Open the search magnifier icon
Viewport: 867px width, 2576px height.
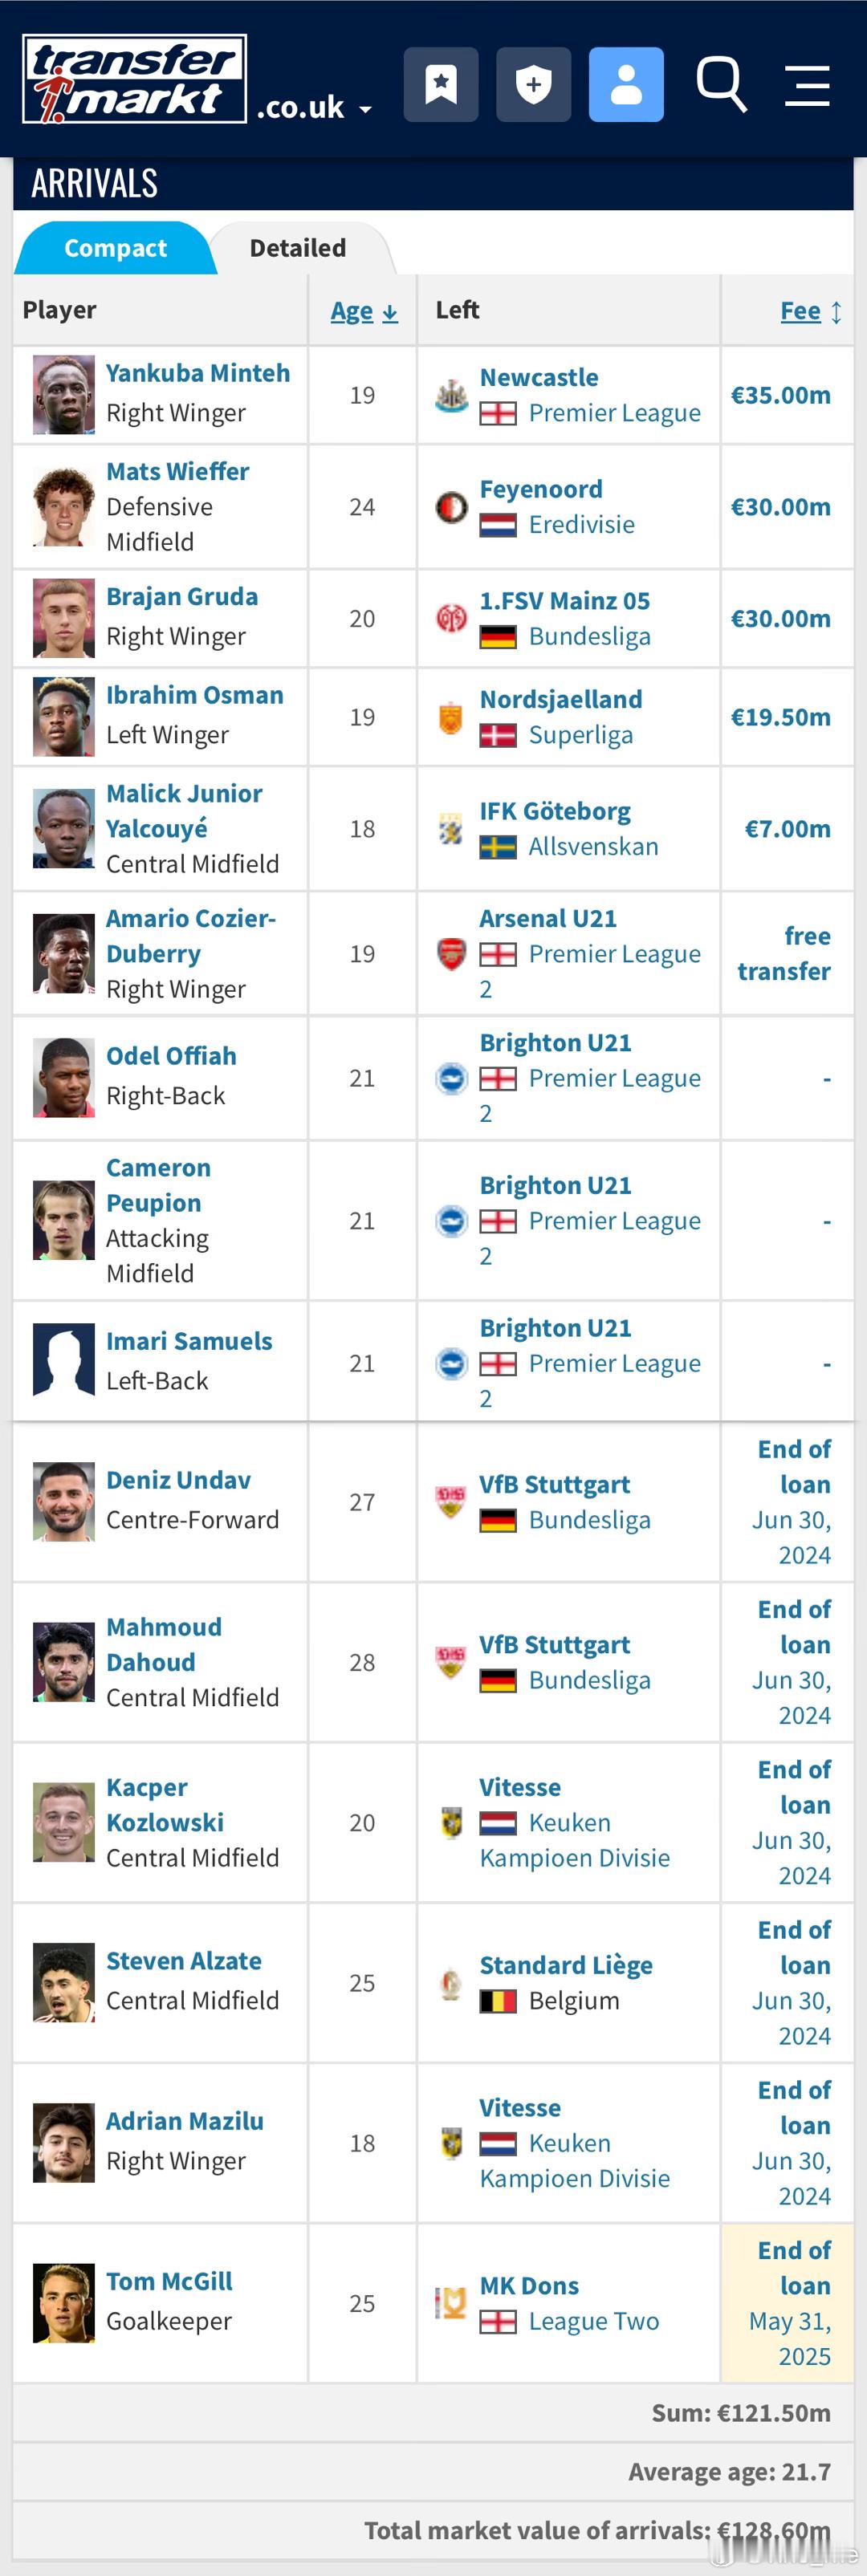tap(721, 84)
